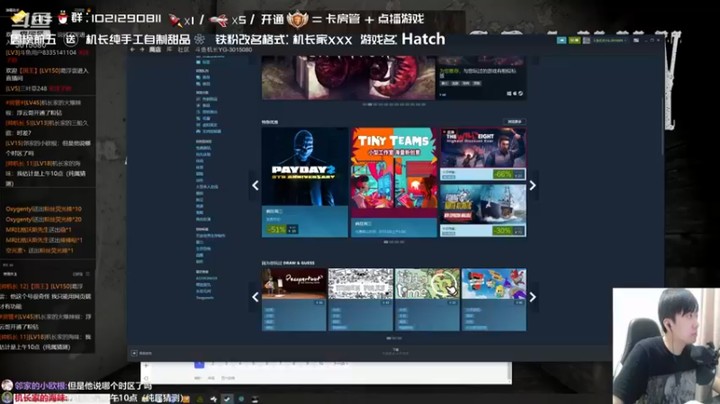
Task: Expand the account name dropdown
Action: tap(609, 40)
